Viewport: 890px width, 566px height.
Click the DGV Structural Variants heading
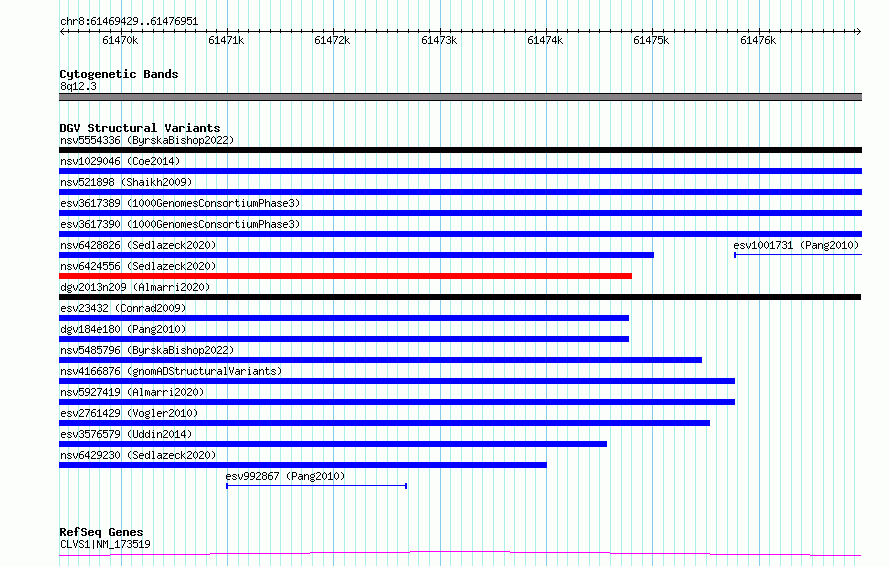point(140,128)
